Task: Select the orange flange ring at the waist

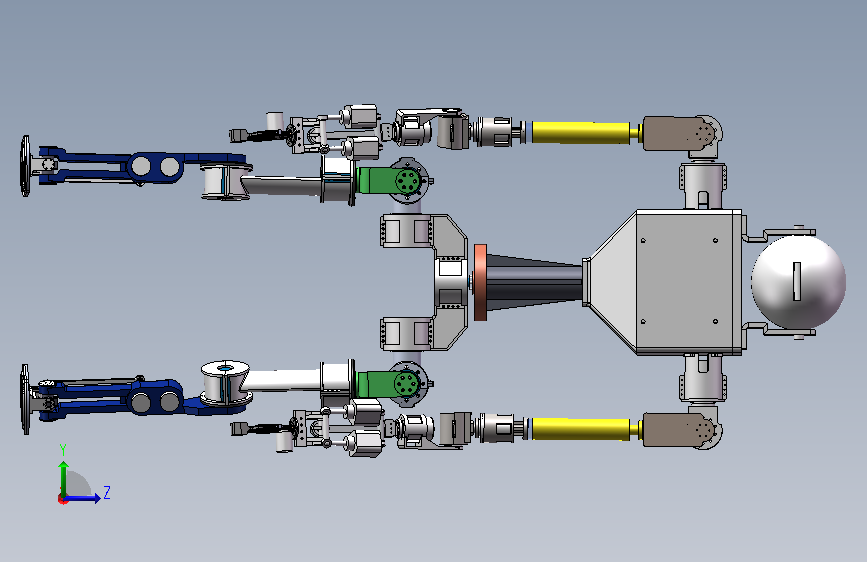Action: pyautogui.click(x=480, y=282)
